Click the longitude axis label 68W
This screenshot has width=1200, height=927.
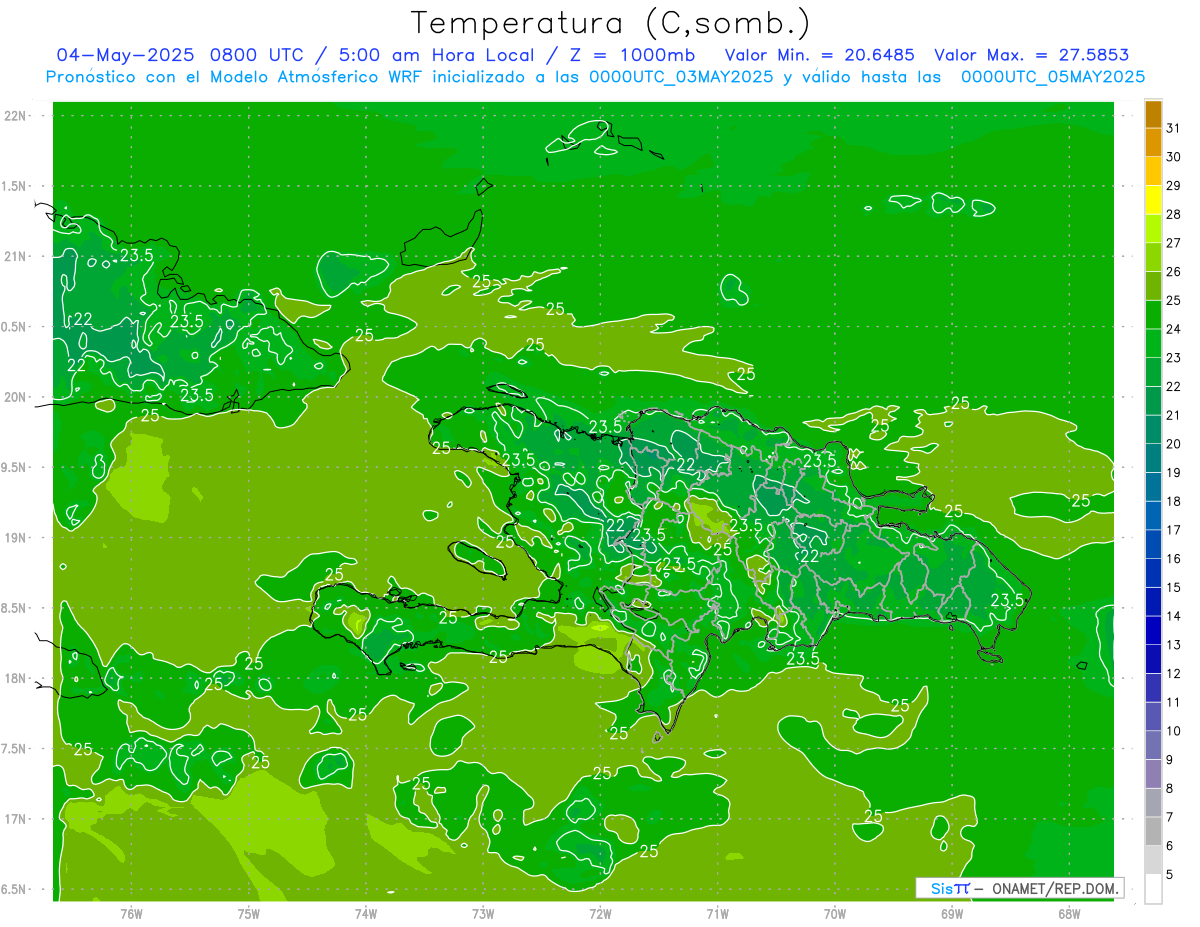1068,913
